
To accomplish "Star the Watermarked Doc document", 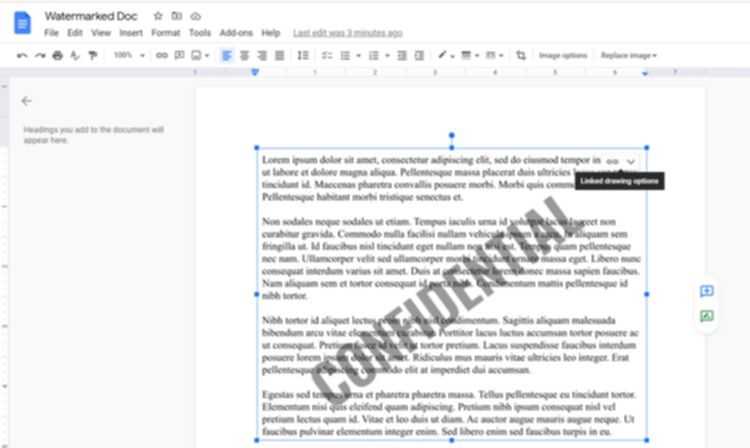I will click(158, 16).
